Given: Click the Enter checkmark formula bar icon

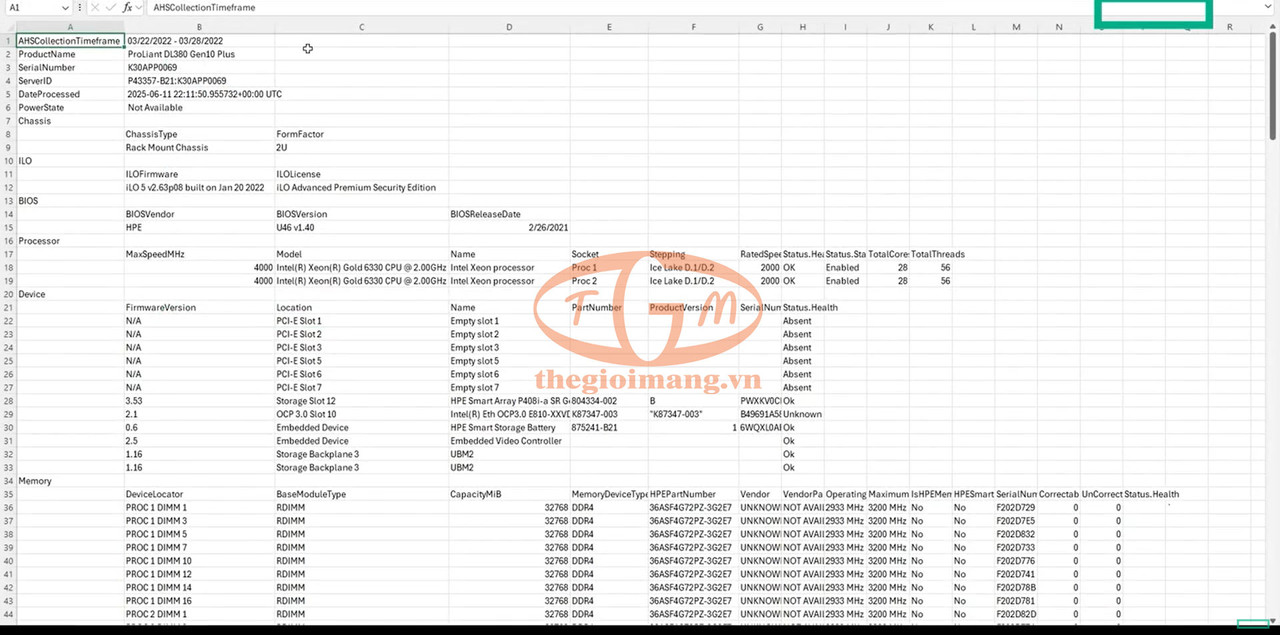Looking at the screenshot, I should coord(110,7).
